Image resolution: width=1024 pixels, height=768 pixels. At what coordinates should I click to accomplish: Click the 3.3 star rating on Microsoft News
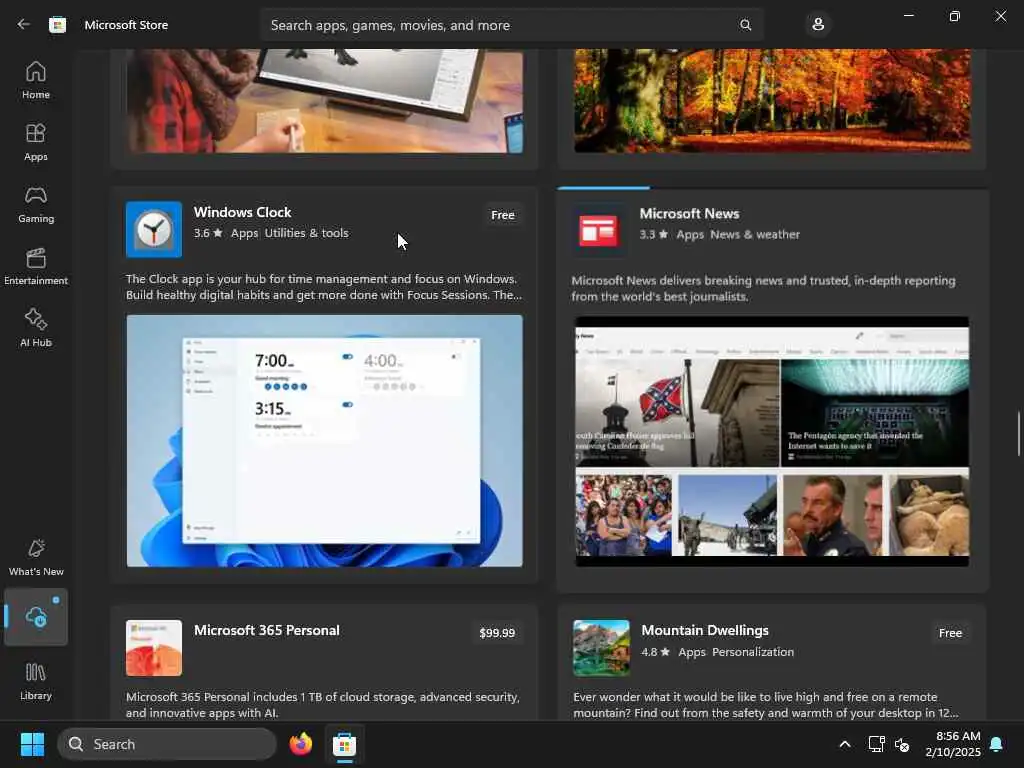click(x=654, y=234)
